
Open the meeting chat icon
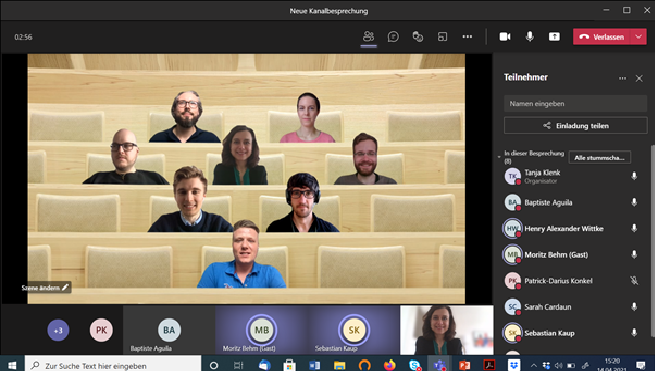point(393,37)
